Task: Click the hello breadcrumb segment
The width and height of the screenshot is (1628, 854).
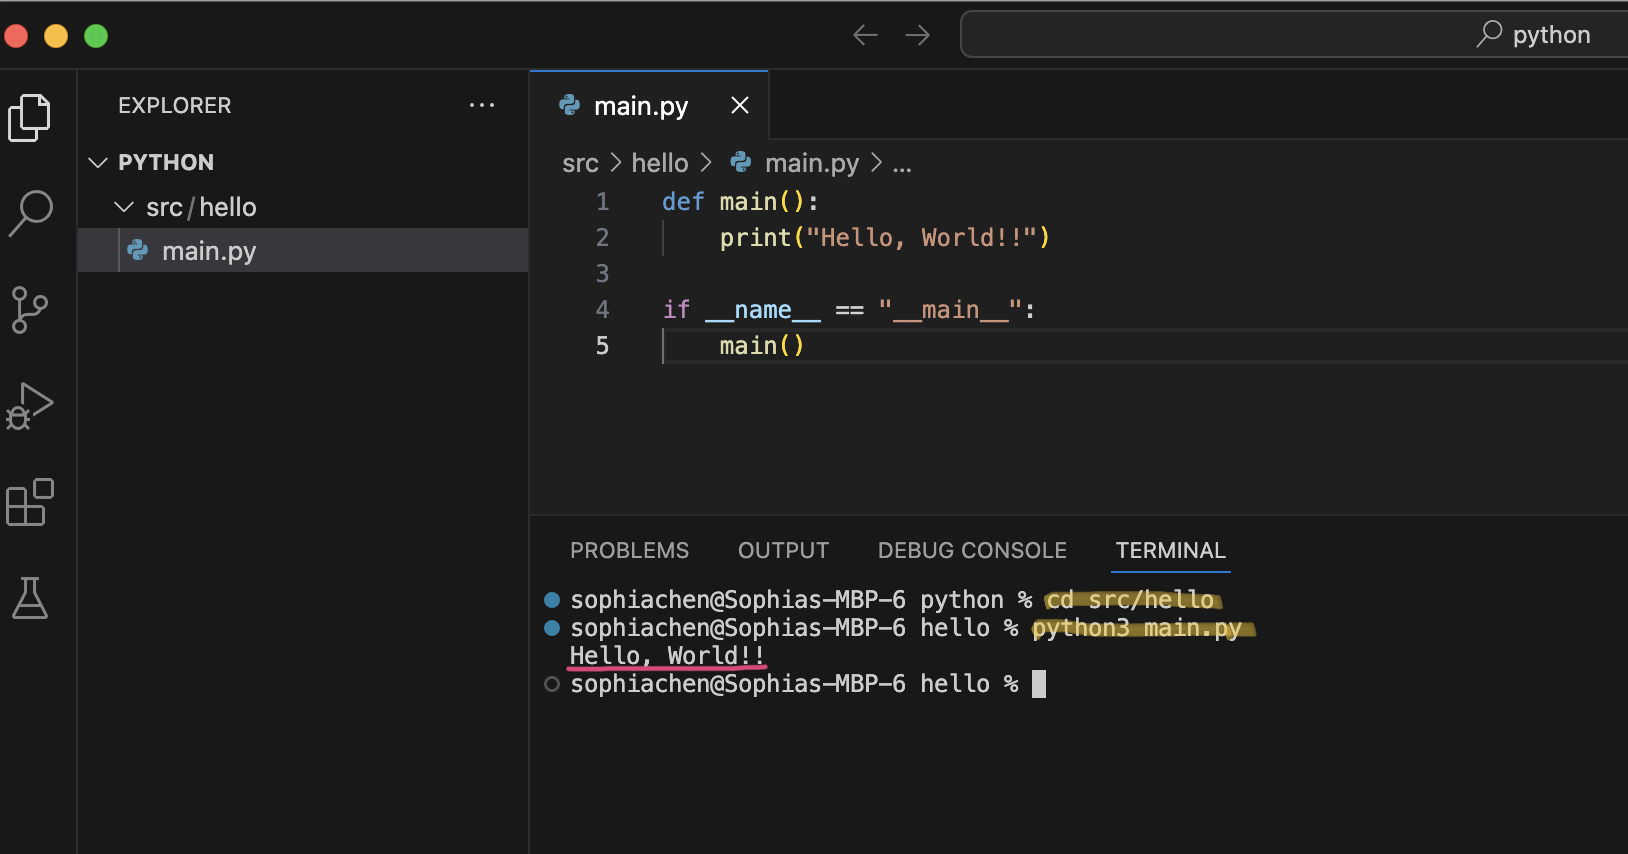Action: click(659, 163)
